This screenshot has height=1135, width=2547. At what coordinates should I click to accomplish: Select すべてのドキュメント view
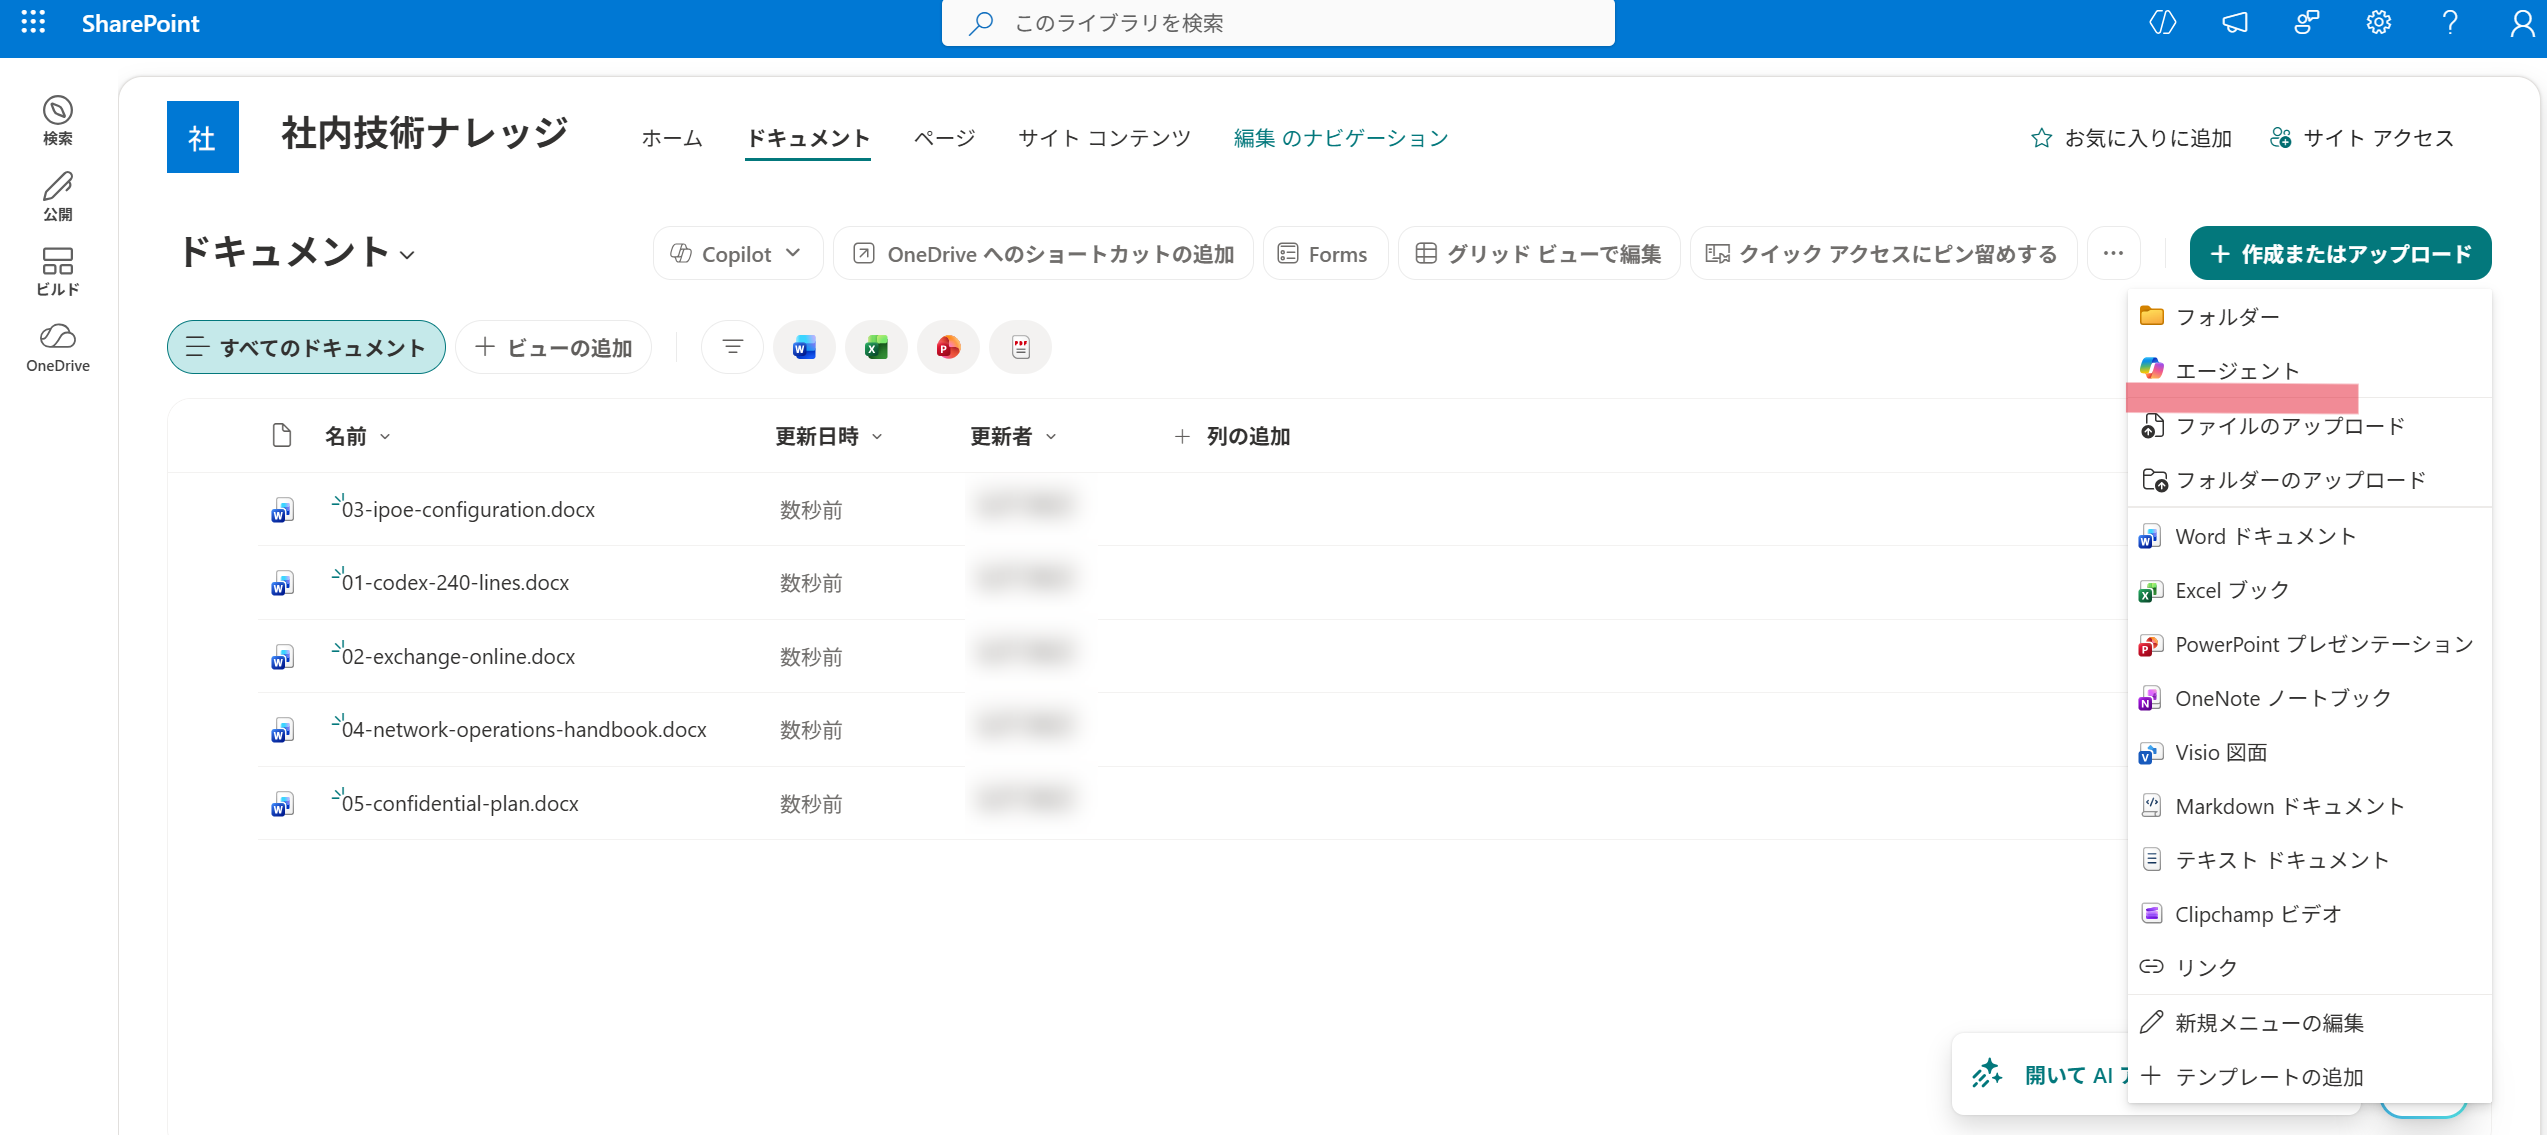click(x=306, y=347)
